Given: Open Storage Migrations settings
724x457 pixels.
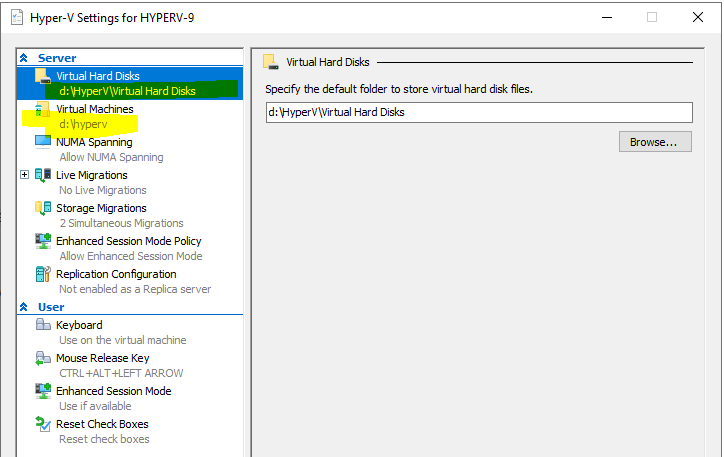Looking at the screenshot, I should pos(101,208).
